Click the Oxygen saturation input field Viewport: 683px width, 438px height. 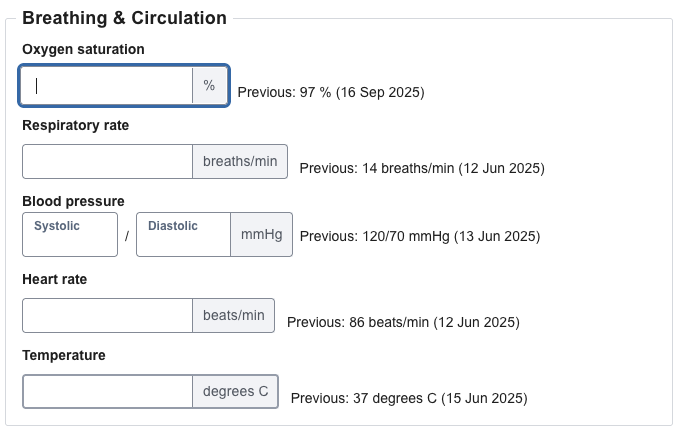click(107, 86)
